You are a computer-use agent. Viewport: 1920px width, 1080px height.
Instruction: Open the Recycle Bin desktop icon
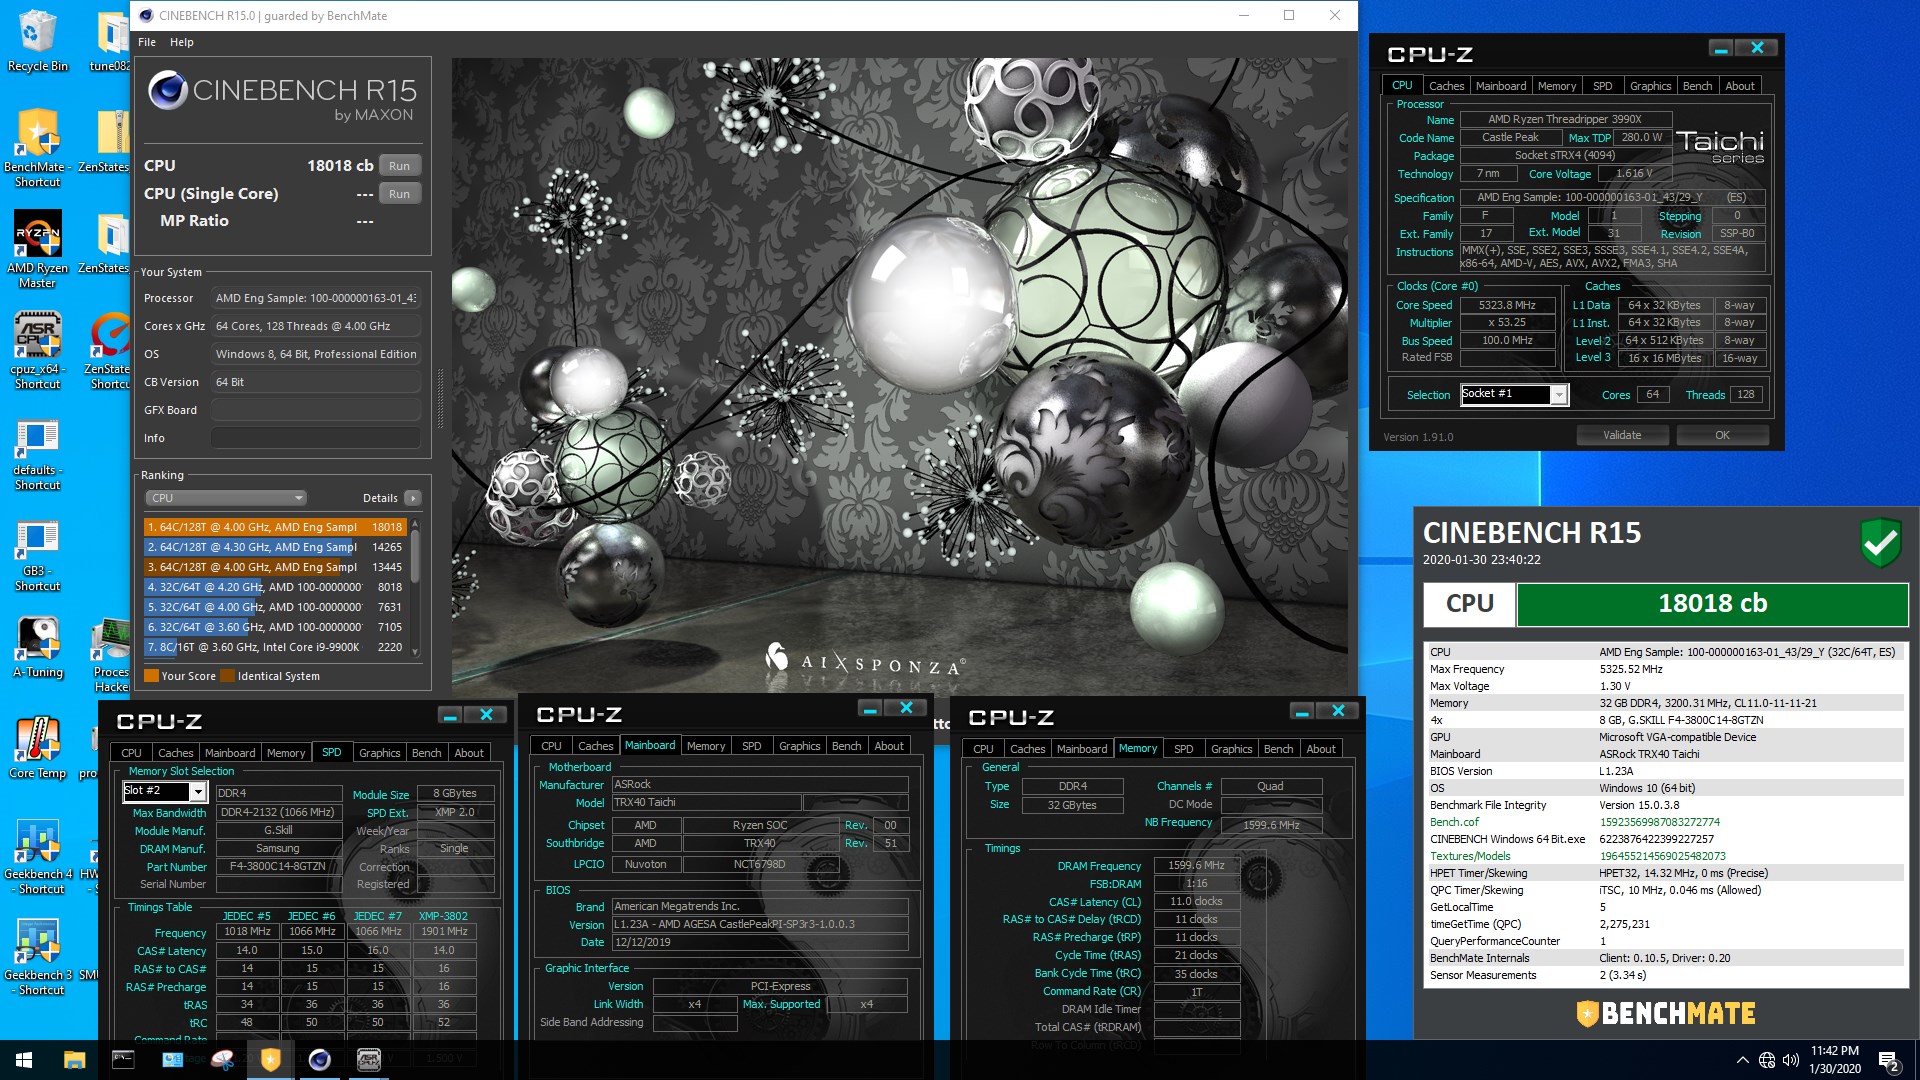tap(37, 40)
